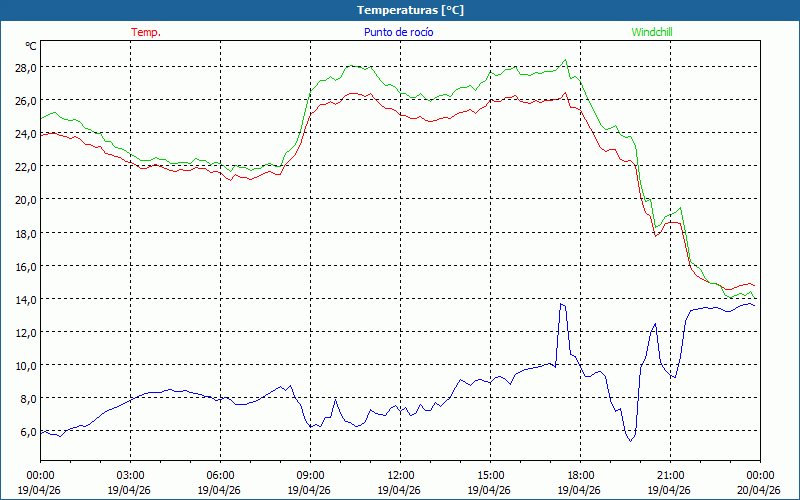This screenshot has width=800, height=500.
Task: Click the 6,0 value on the y-axis
Action: [27, 431]
